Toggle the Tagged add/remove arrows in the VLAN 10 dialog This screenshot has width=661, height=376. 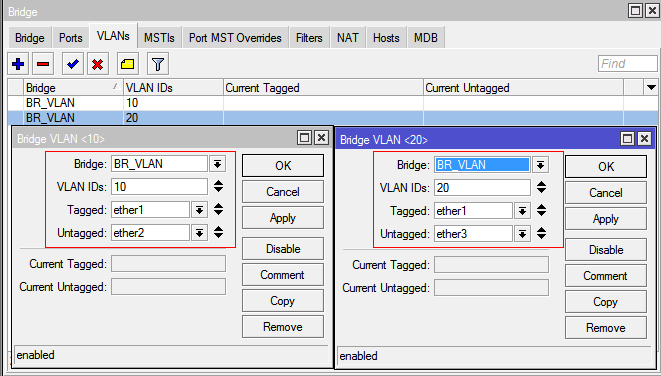click(218, 209)
